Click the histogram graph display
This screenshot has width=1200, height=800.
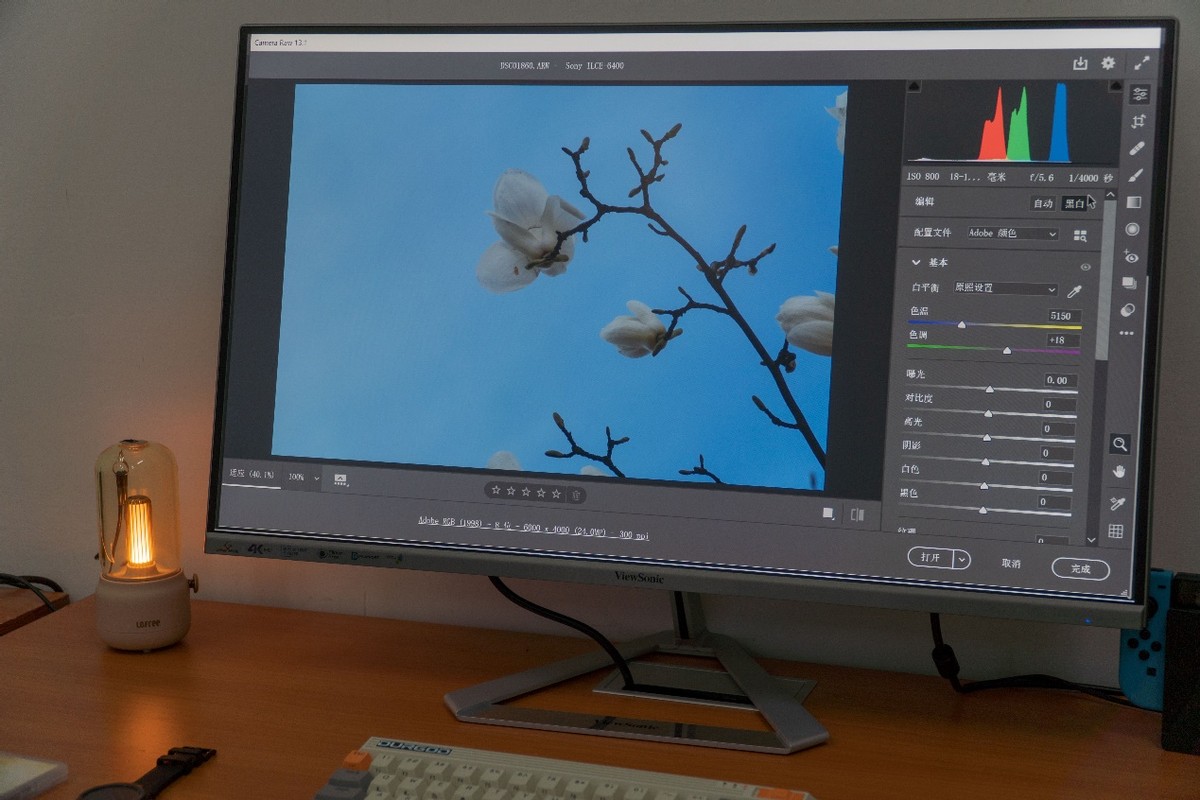(1013, 122)
